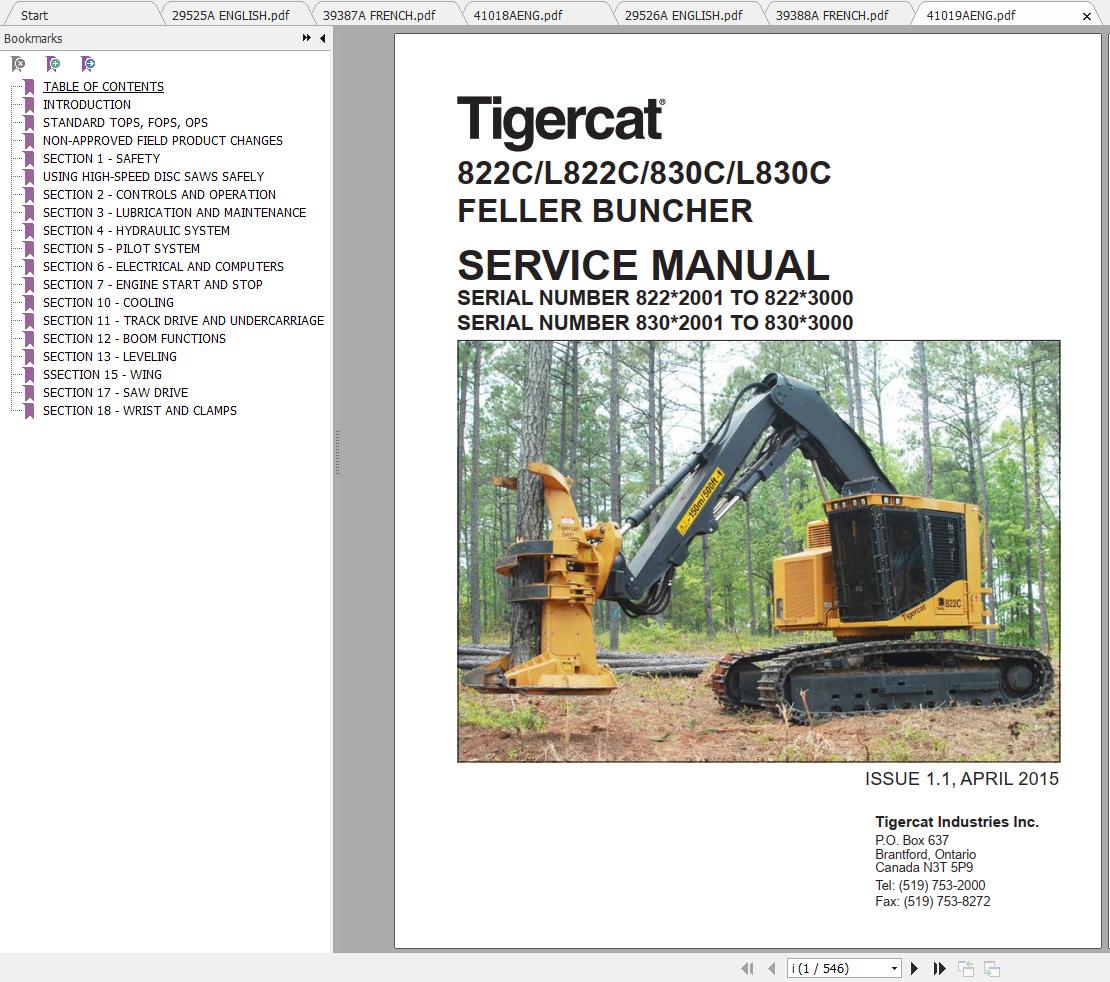1110x982 pixels.
Task: Open the TABLE OF CONTENTS bookmark
Action: click(103, 86)
